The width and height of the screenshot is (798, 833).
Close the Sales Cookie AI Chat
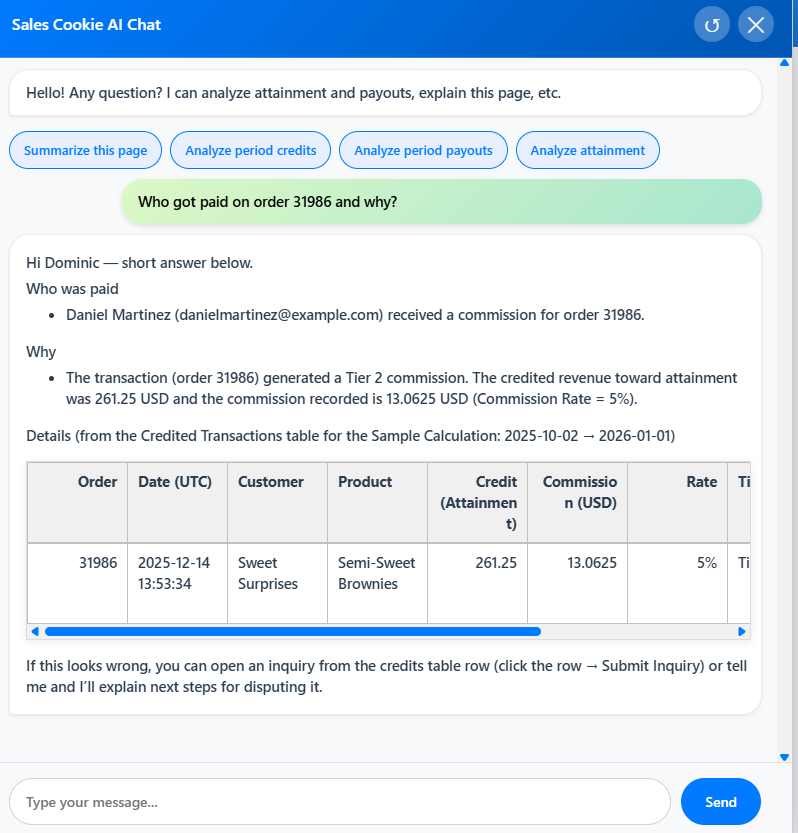click(x=756, y=25)
